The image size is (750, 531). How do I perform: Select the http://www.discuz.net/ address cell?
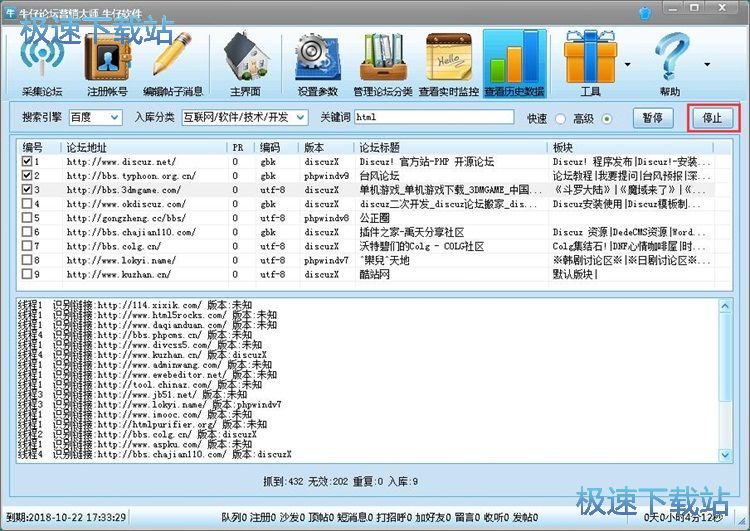121,162
